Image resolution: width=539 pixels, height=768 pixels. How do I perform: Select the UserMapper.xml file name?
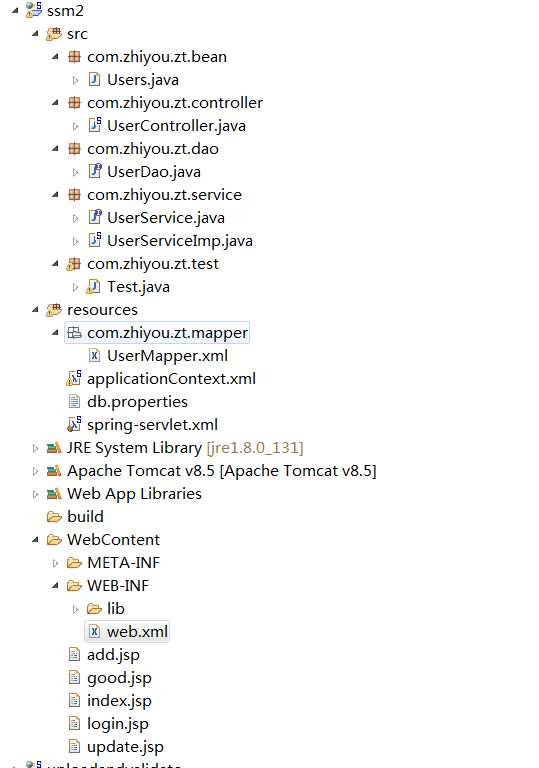pos(167,356)
